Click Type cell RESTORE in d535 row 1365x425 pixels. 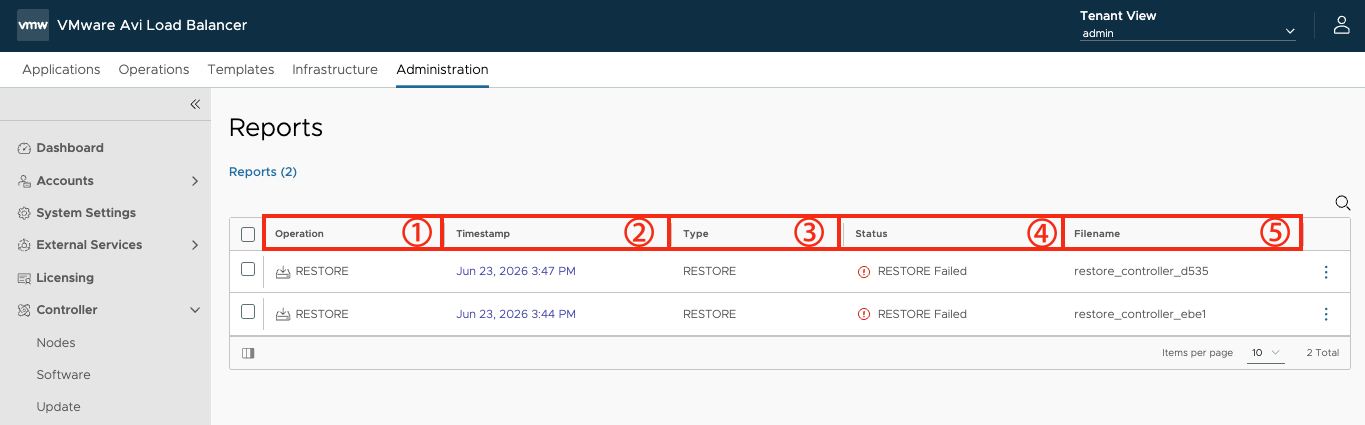click(709, 271)
